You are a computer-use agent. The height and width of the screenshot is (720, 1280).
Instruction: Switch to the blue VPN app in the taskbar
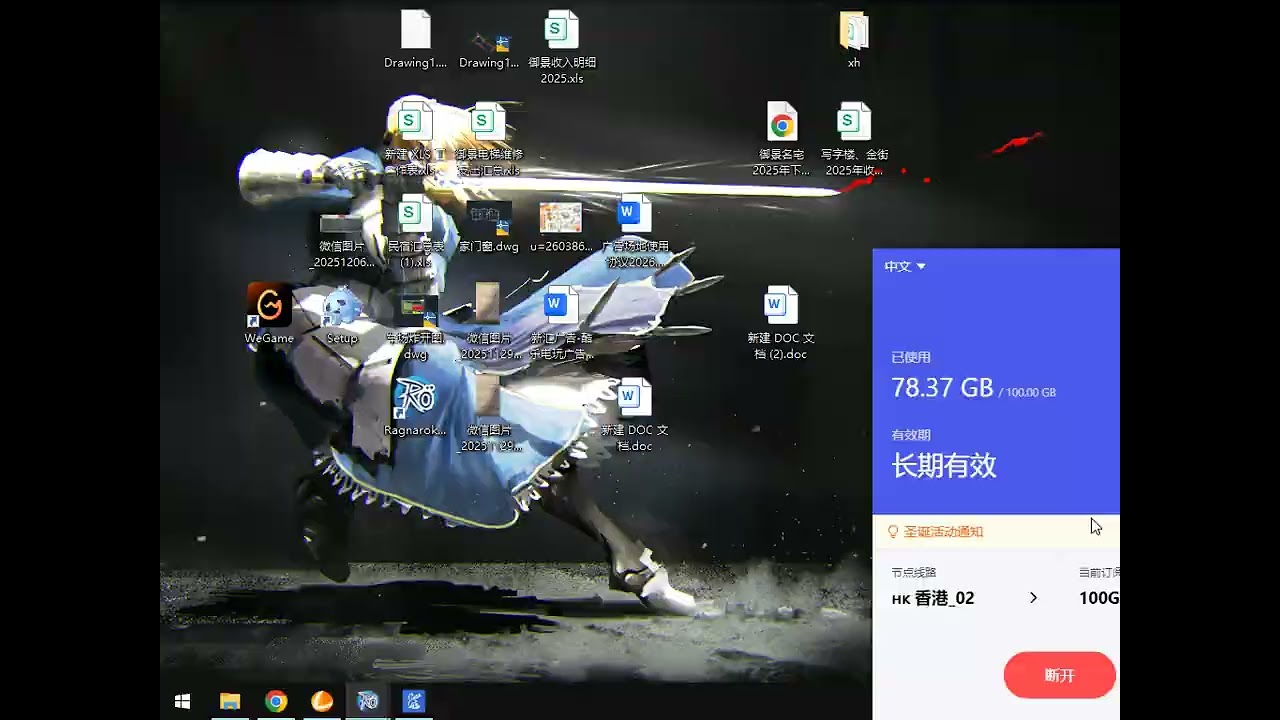pos(414,702)
